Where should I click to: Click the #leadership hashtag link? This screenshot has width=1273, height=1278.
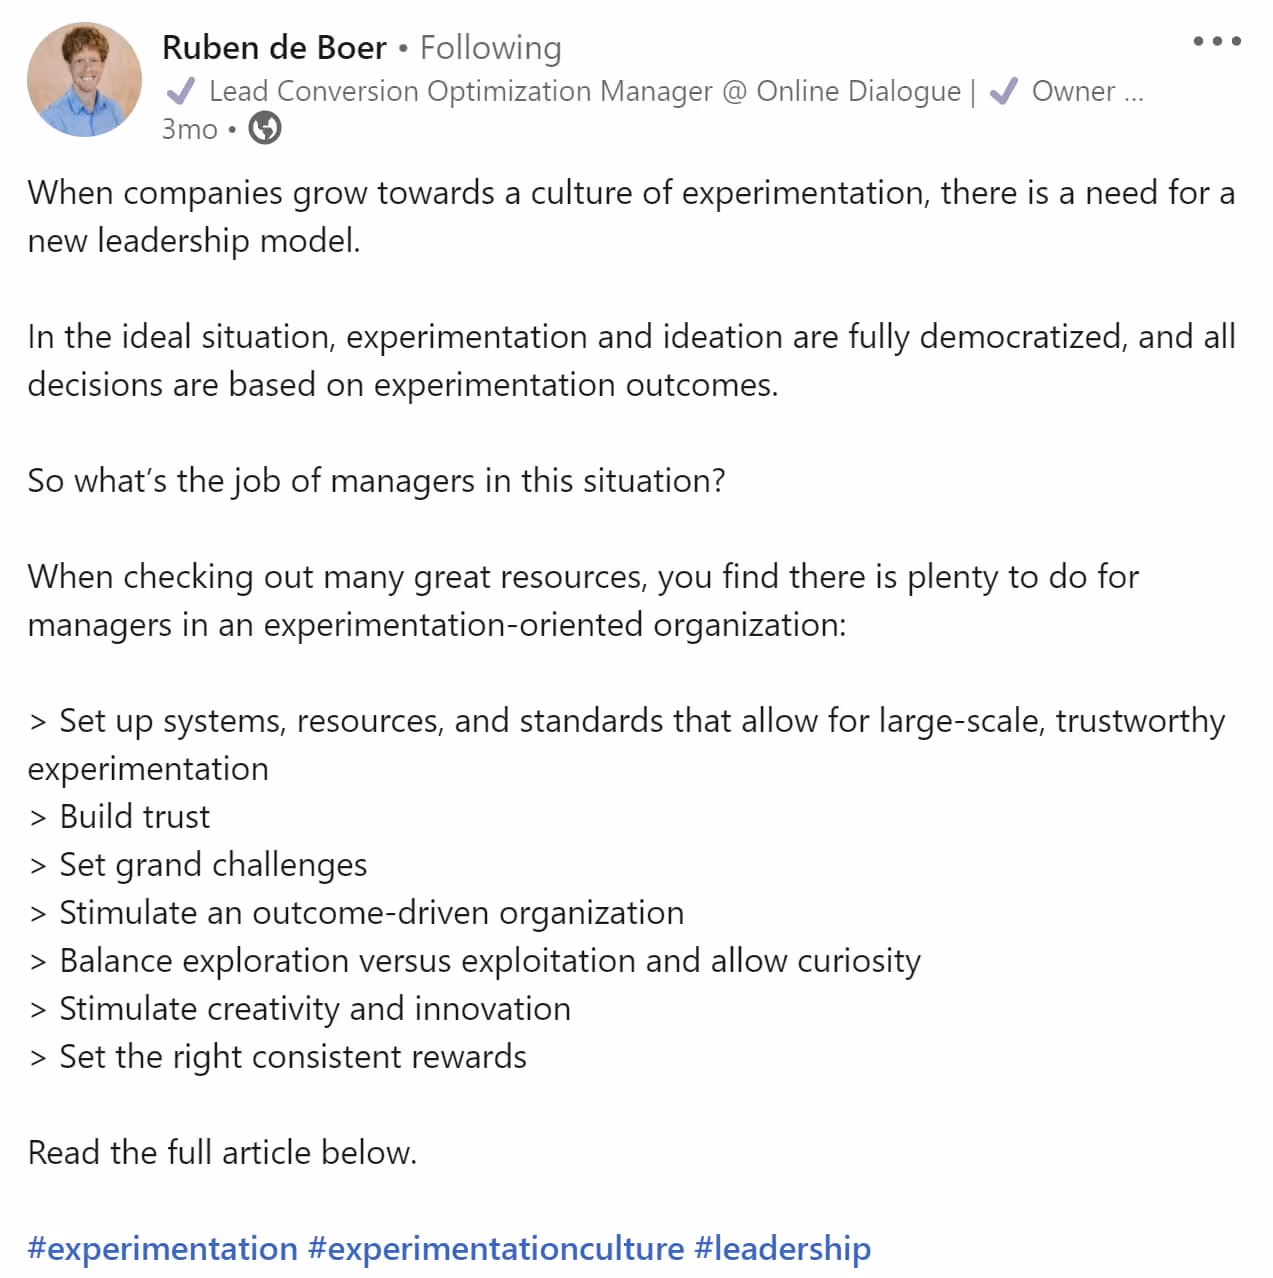coord(781,1248)
